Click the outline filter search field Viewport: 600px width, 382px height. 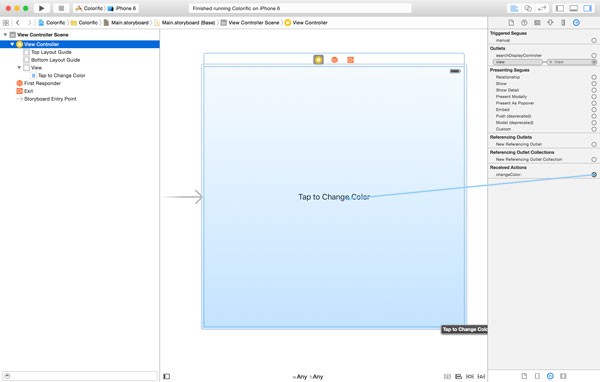tap(80, 376)
